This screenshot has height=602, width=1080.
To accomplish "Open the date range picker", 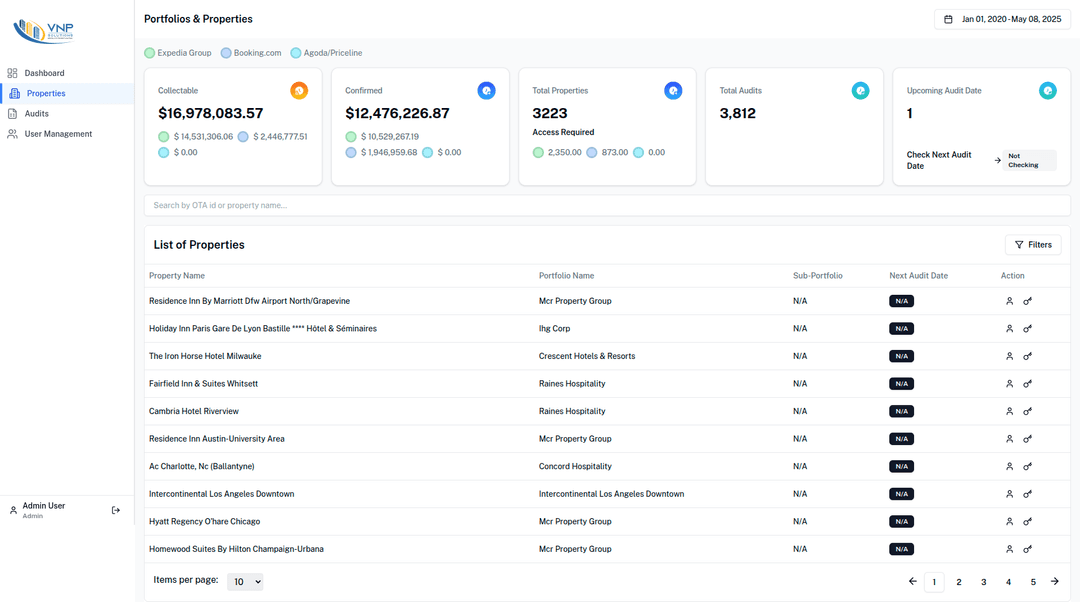I will tap(1002, 19).
